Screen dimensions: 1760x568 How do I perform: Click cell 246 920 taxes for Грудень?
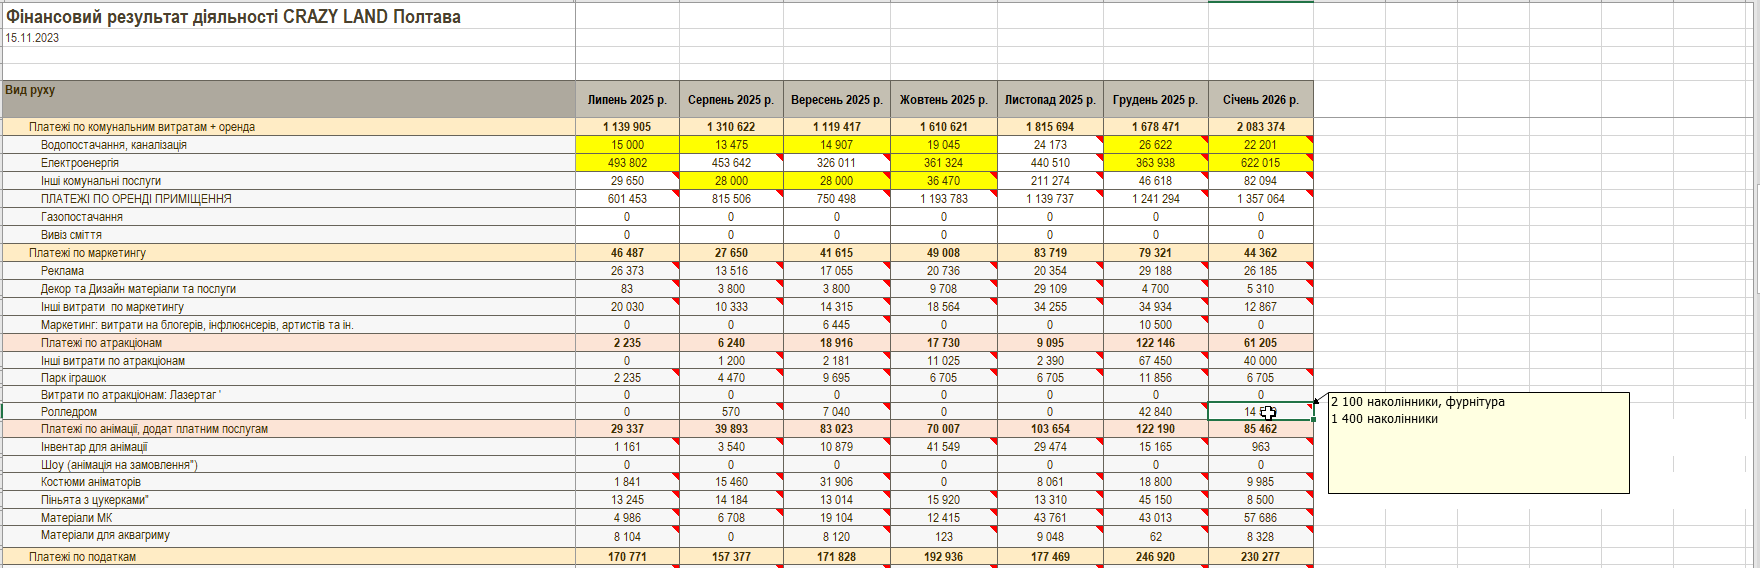point(1156,557)
